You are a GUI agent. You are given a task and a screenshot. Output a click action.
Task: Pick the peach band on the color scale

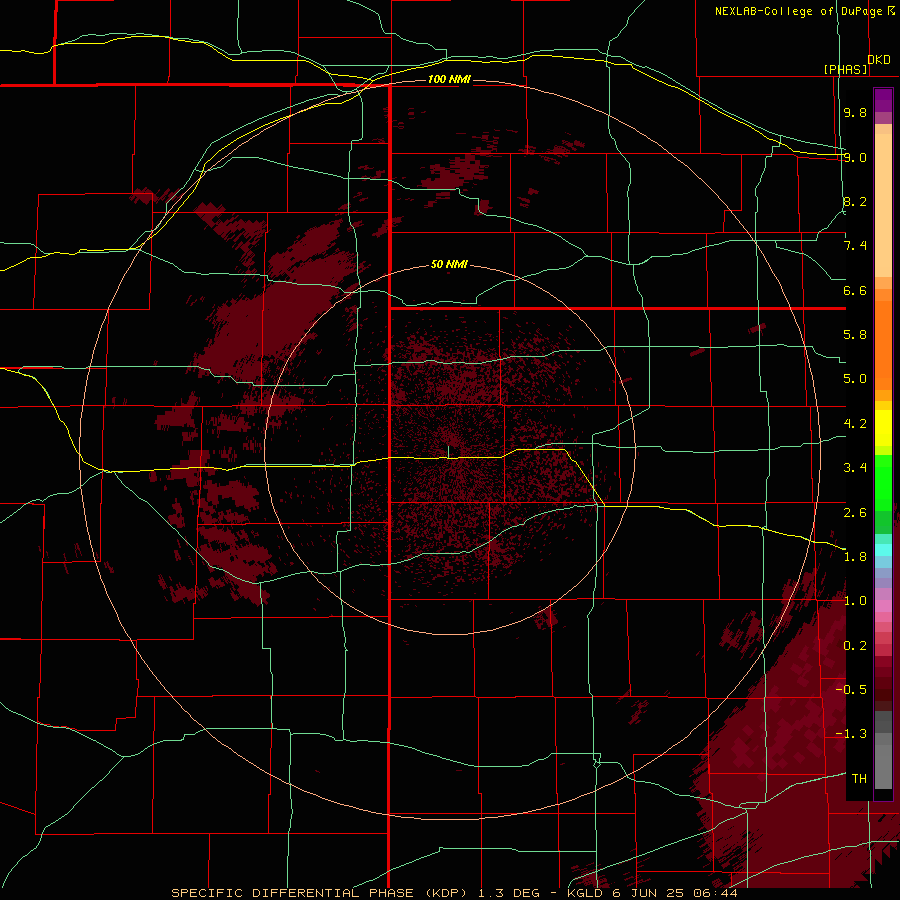883,205
